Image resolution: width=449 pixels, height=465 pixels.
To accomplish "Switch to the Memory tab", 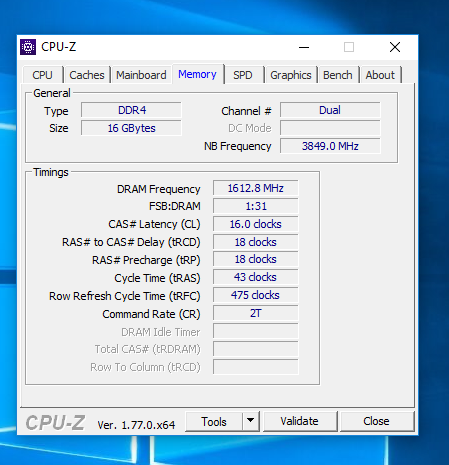I will [x=197, y=74].
